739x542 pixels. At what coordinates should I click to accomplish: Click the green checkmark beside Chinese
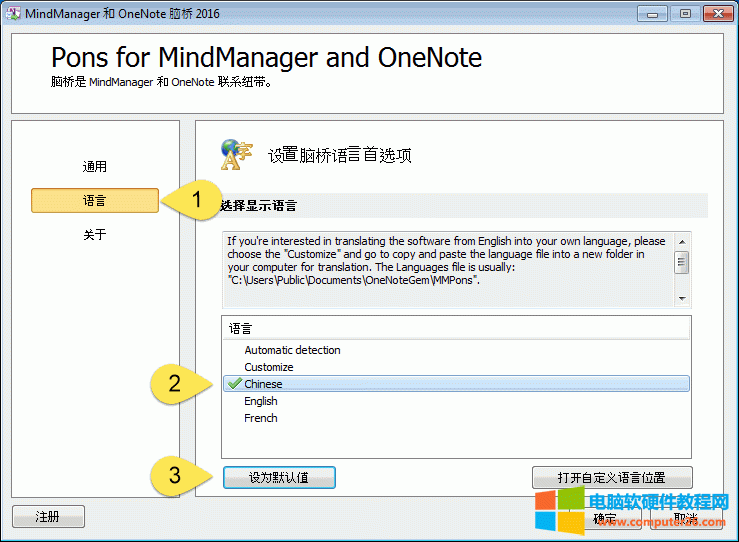(x=234, y=384)
